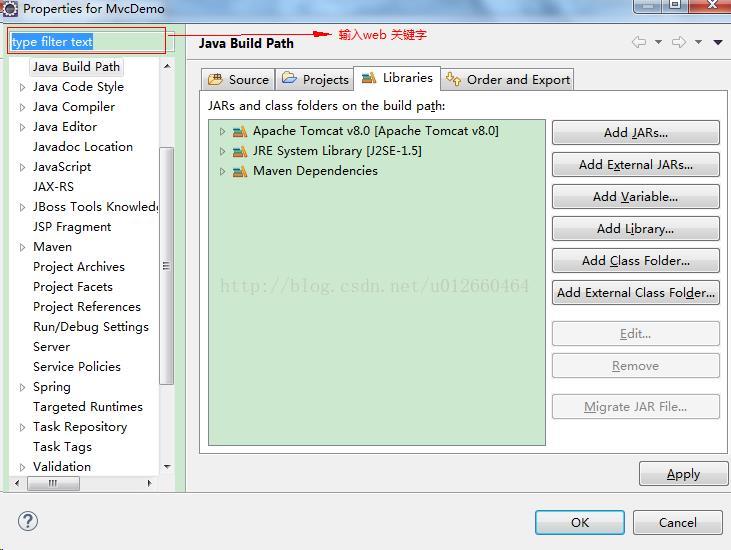Select JAX-RS in the tree
This screenshot has height=550, width=731.
[53, 187]
